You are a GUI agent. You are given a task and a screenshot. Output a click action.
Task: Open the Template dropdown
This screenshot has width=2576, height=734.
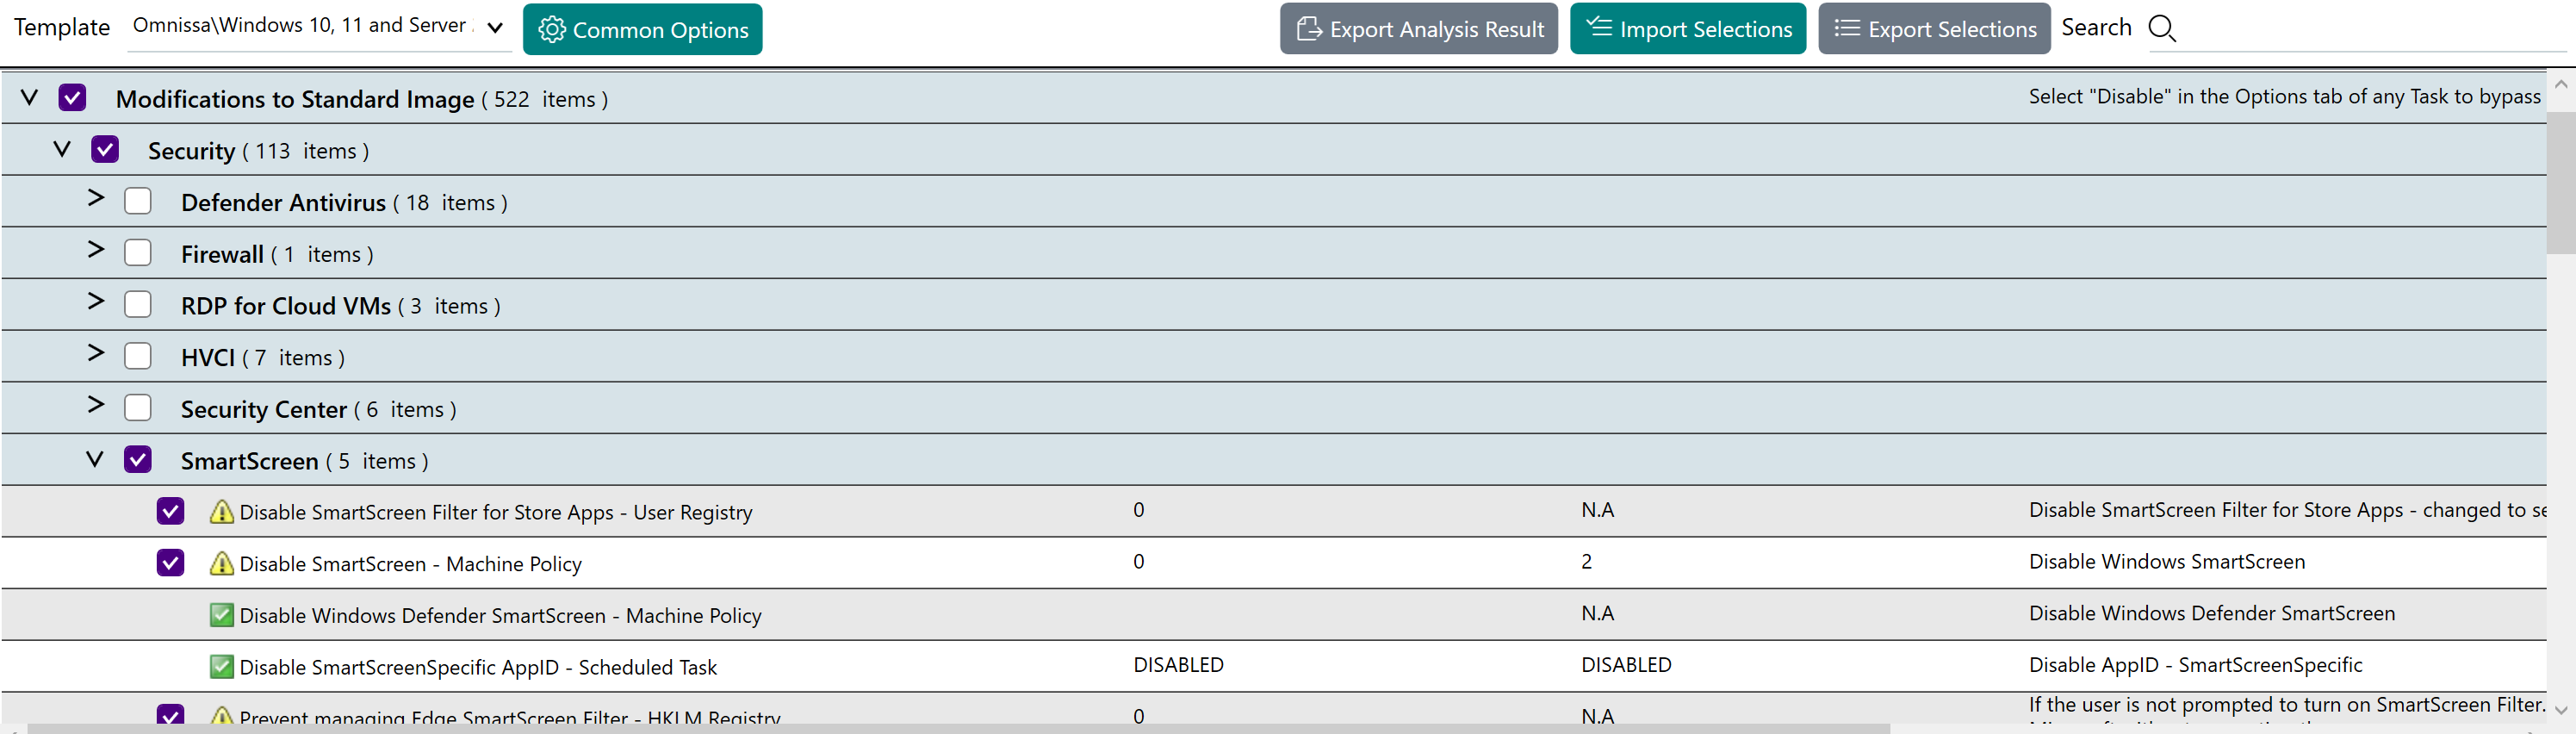[320, 27]
